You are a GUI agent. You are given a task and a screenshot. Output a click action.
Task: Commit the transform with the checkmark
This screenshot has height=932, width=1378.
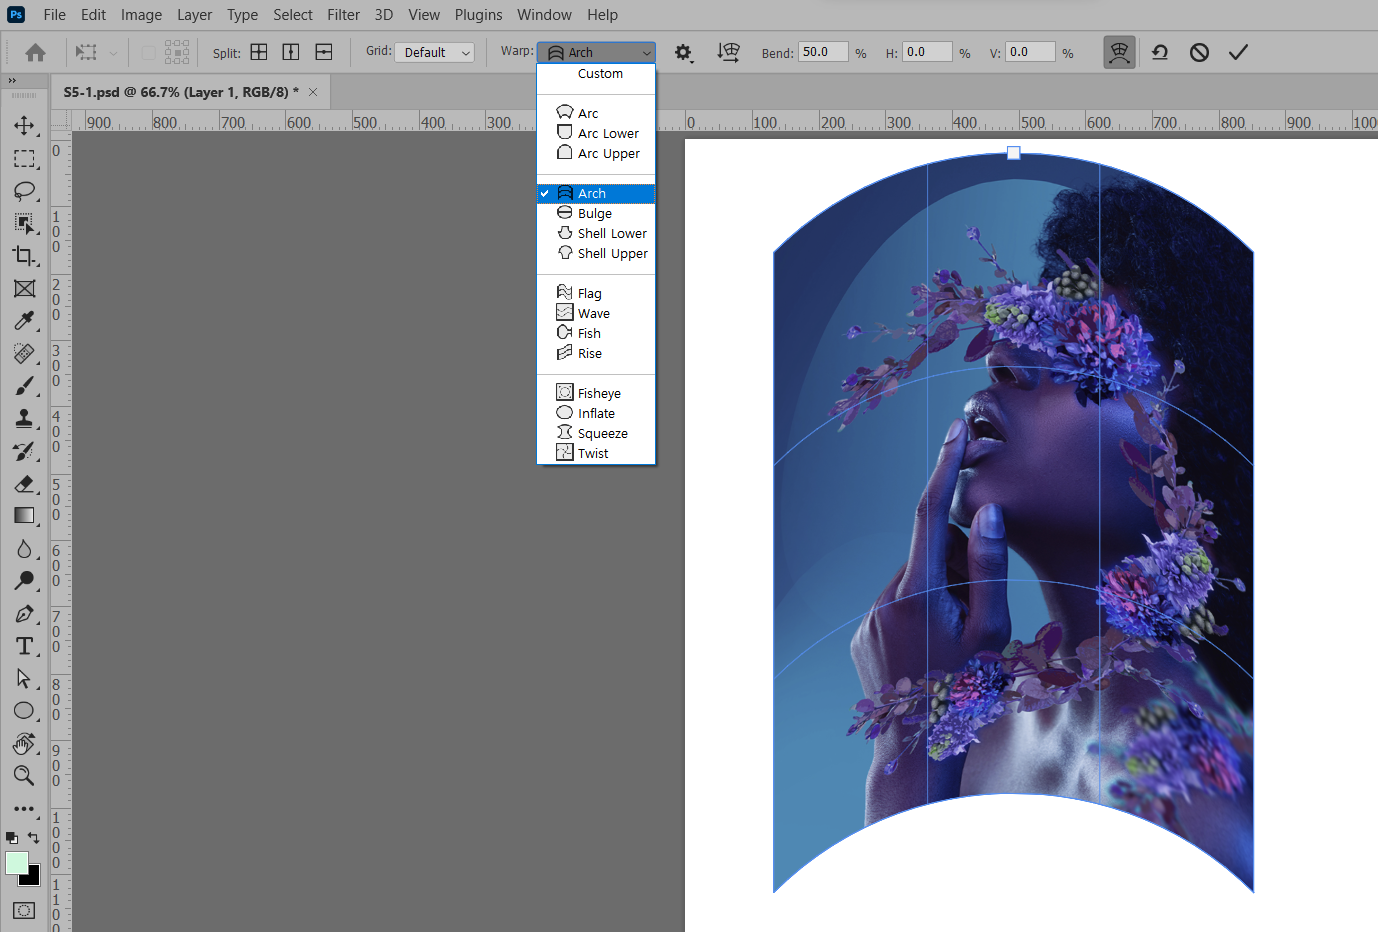pos(1238,53)
